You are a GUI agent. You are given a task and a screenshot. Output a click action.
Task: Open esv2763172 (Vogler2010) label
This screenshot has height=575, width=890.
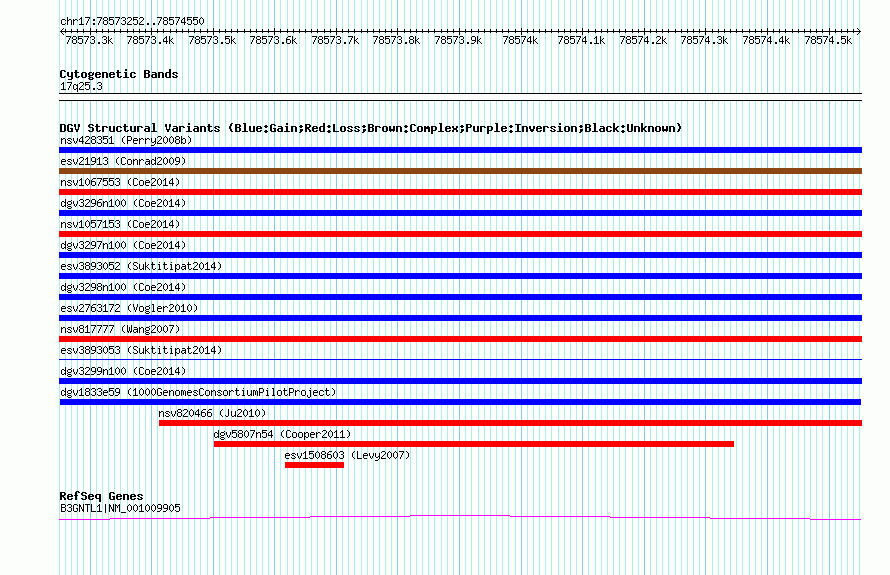129,308
